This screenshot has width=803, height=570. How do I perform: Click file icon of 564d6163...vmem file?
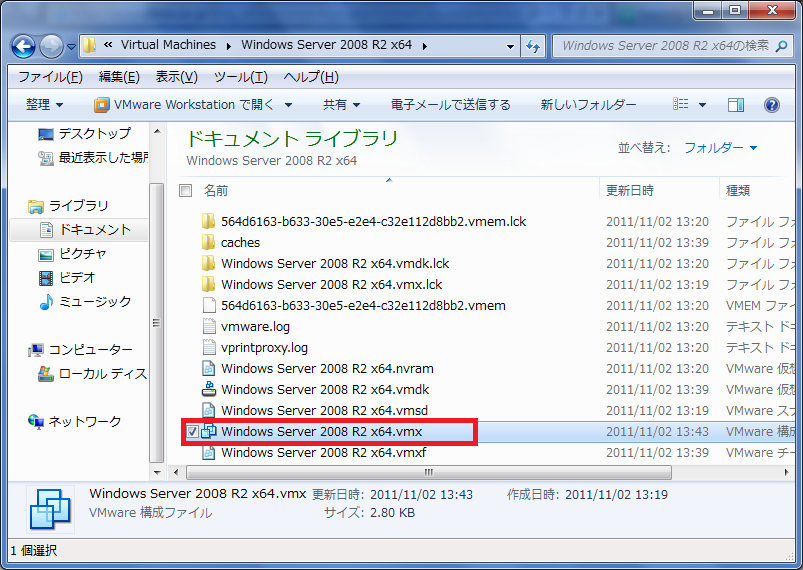click(x=209, y=305)
